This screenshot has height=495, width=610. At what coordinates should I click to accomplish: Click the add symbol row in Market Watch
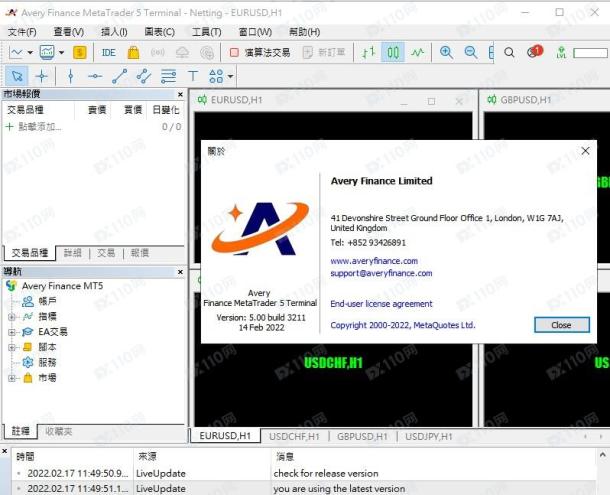(x=93, y=126)
